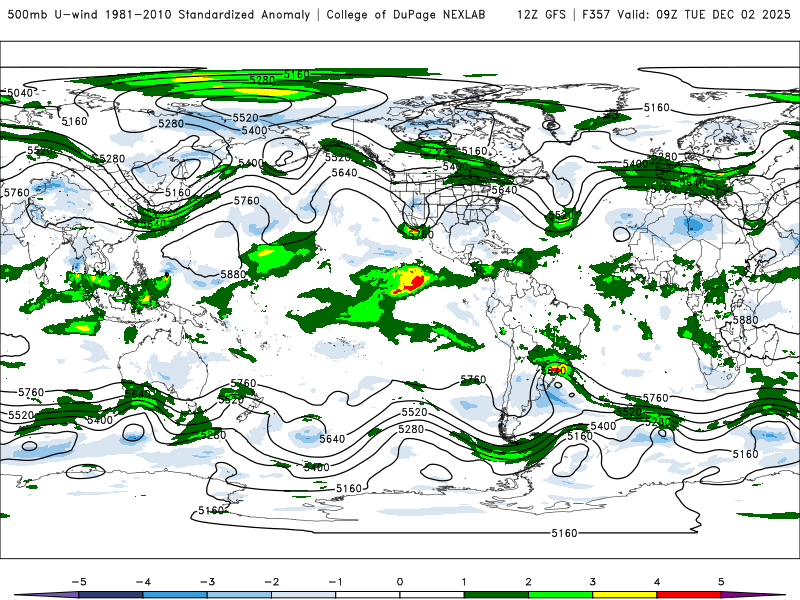Click the colorbar label '-1'
Viewport: 800px width, 600px height.
click(x=336, y=582)
